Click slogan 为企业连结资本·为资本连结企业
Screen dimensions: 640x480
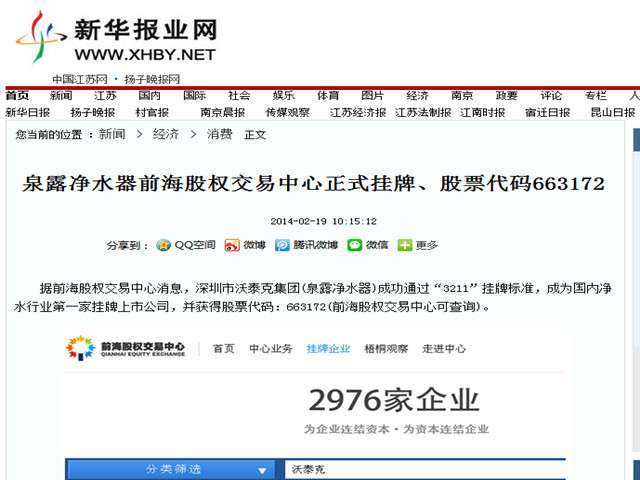coord(396,429)
